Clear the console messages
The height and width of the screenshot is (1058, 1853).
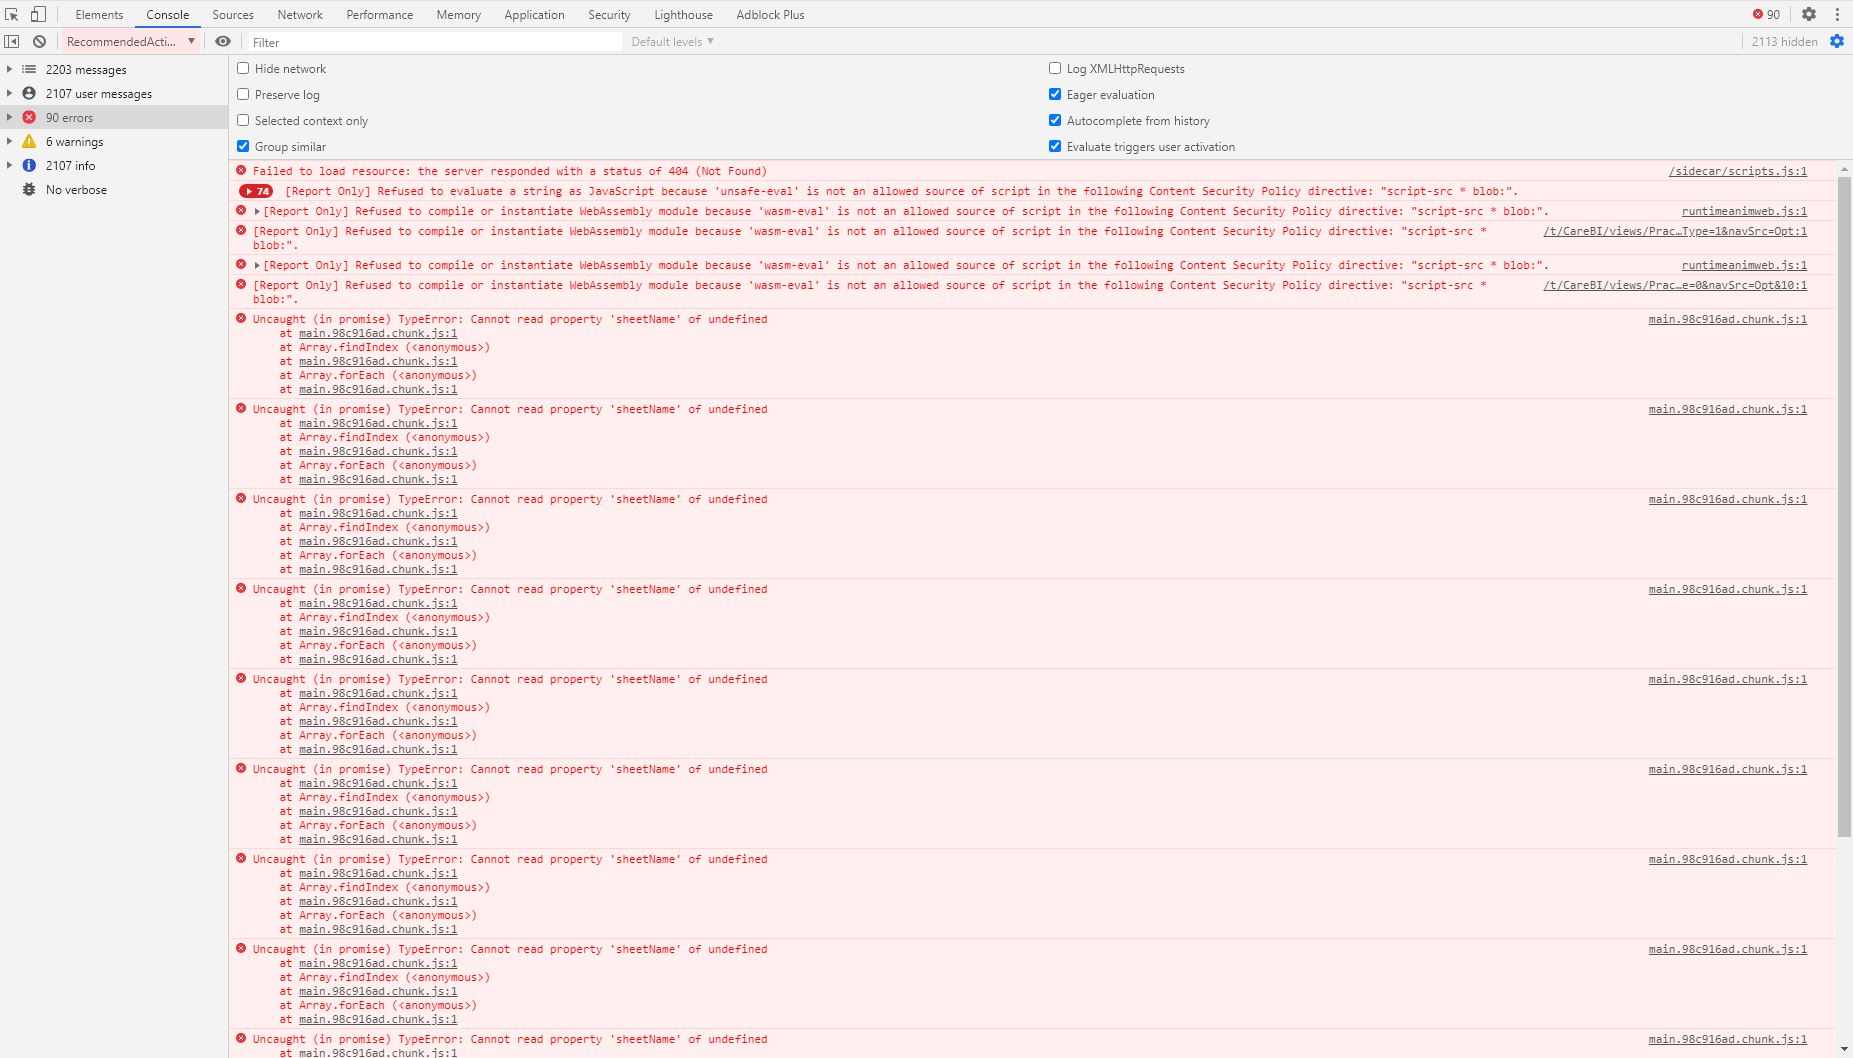point(39,41)
